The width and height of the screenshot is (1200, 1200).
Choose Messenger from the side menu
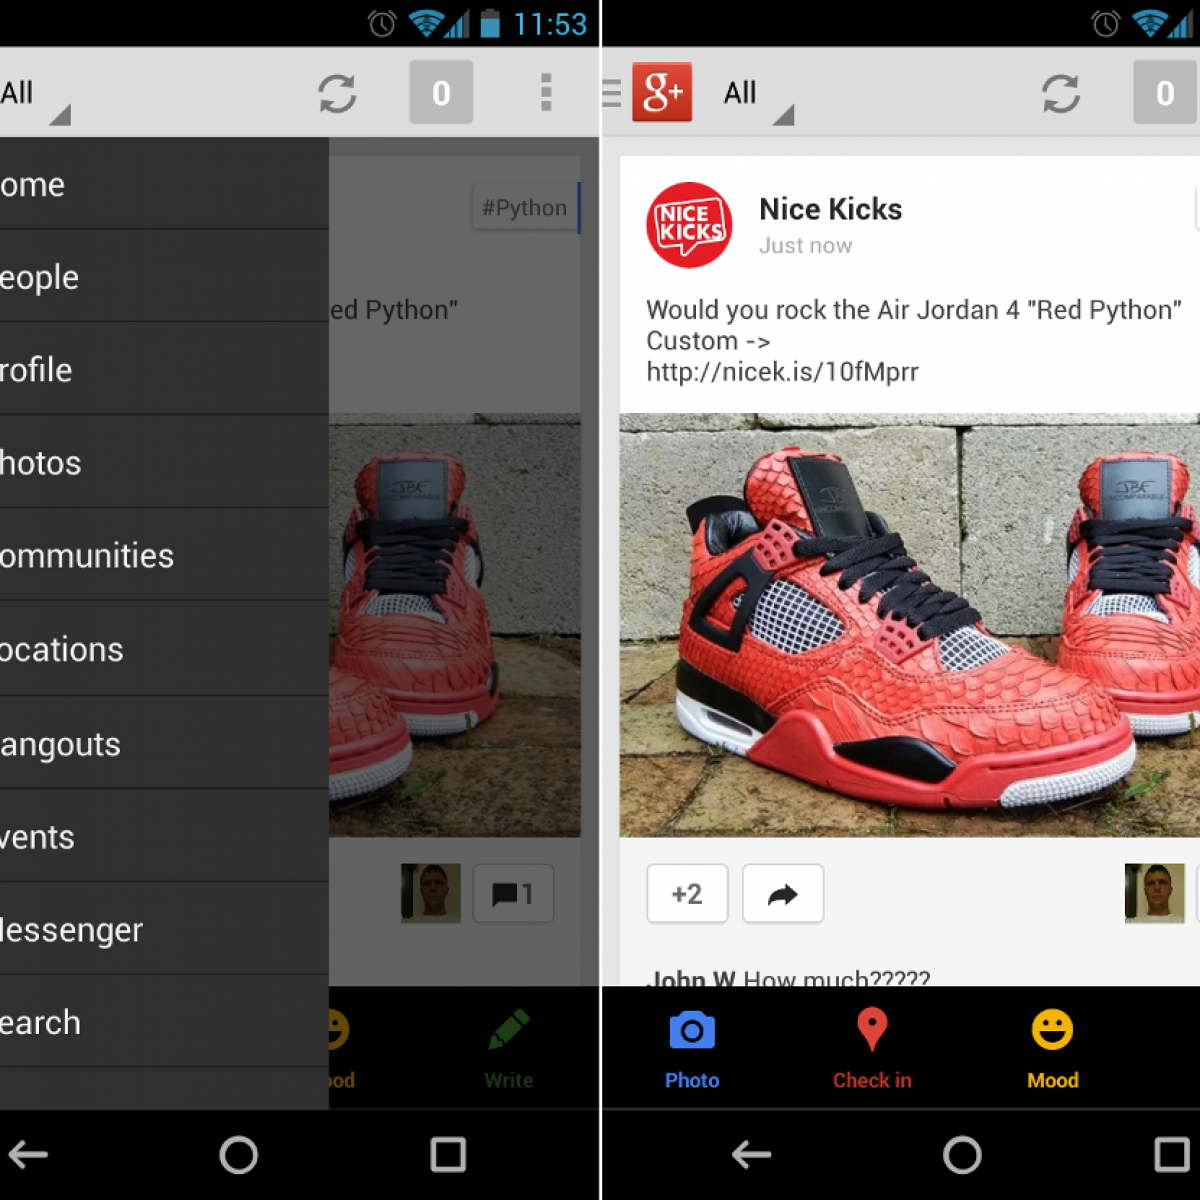pyautogui.click(x=72, y=930)
